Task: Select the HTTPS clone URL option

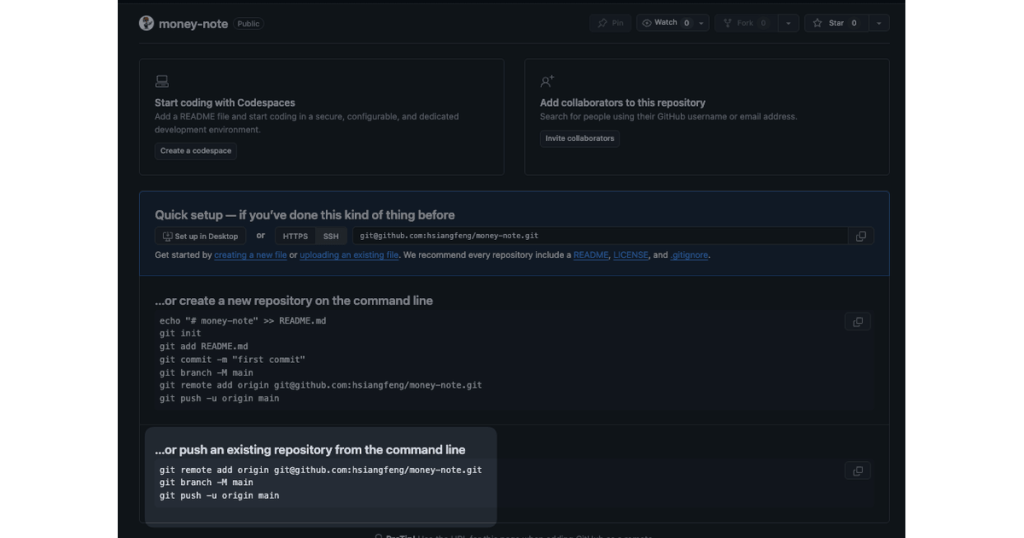Action: pos(295,236)
